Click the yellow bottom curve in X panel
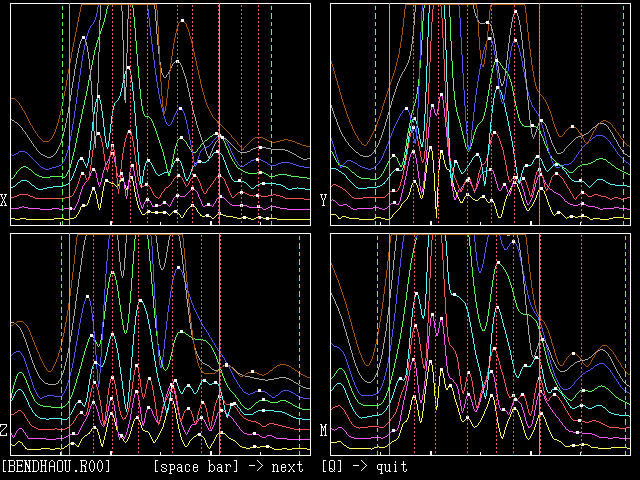 coord(40,214)
